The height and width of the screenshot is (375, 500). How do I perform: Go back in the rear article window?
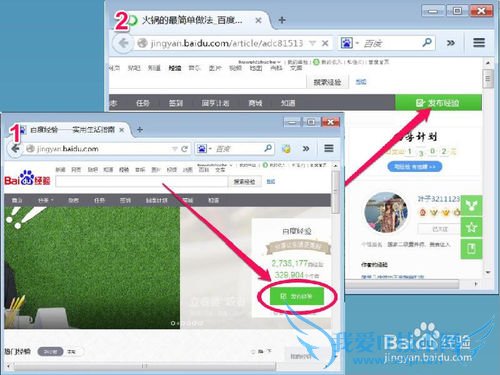pyautogui.click(x=123, y=43)
